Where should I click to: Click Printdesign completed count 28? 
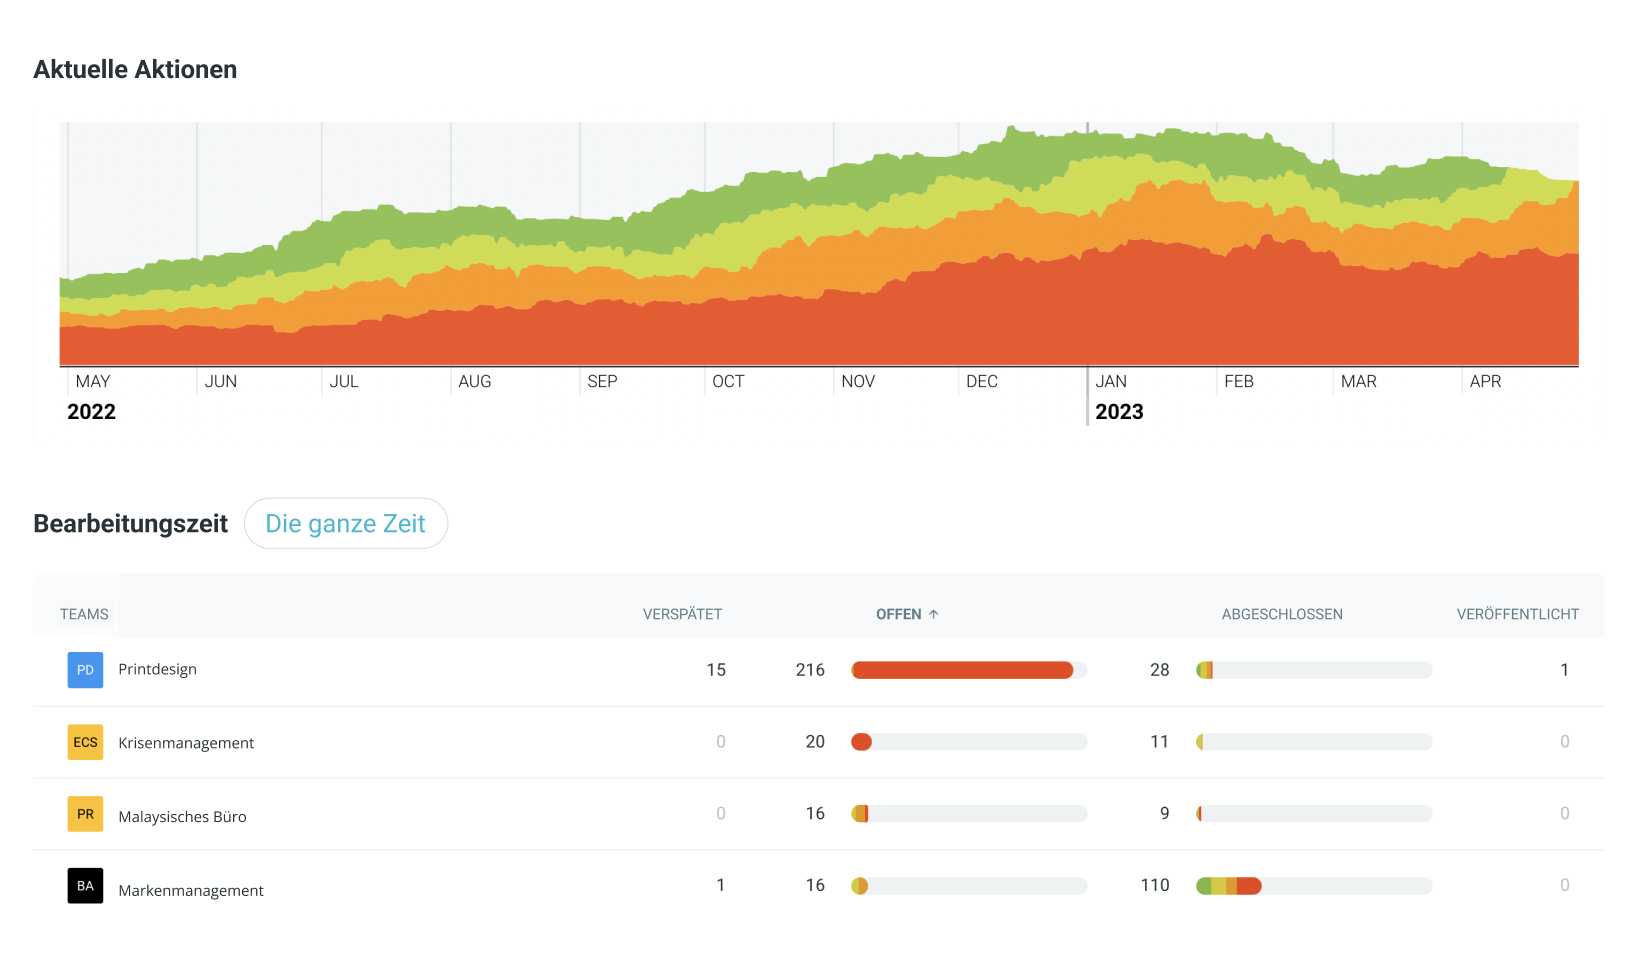click(x=1160, y=670)
